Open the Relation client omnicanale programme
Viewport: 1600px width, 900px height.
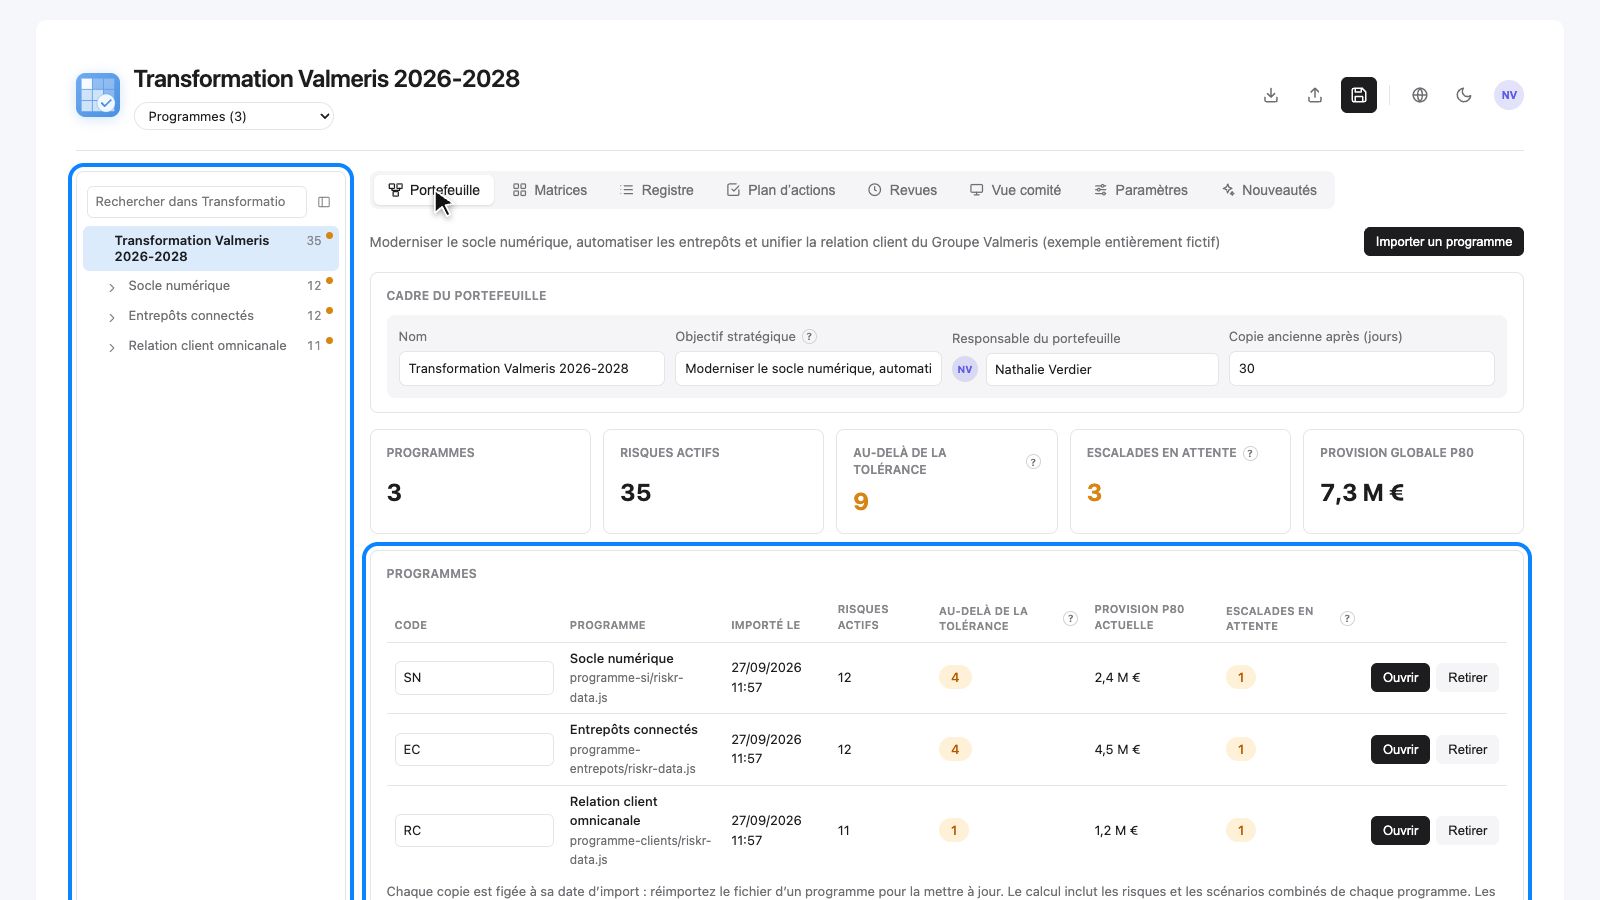coord(1400,830)
